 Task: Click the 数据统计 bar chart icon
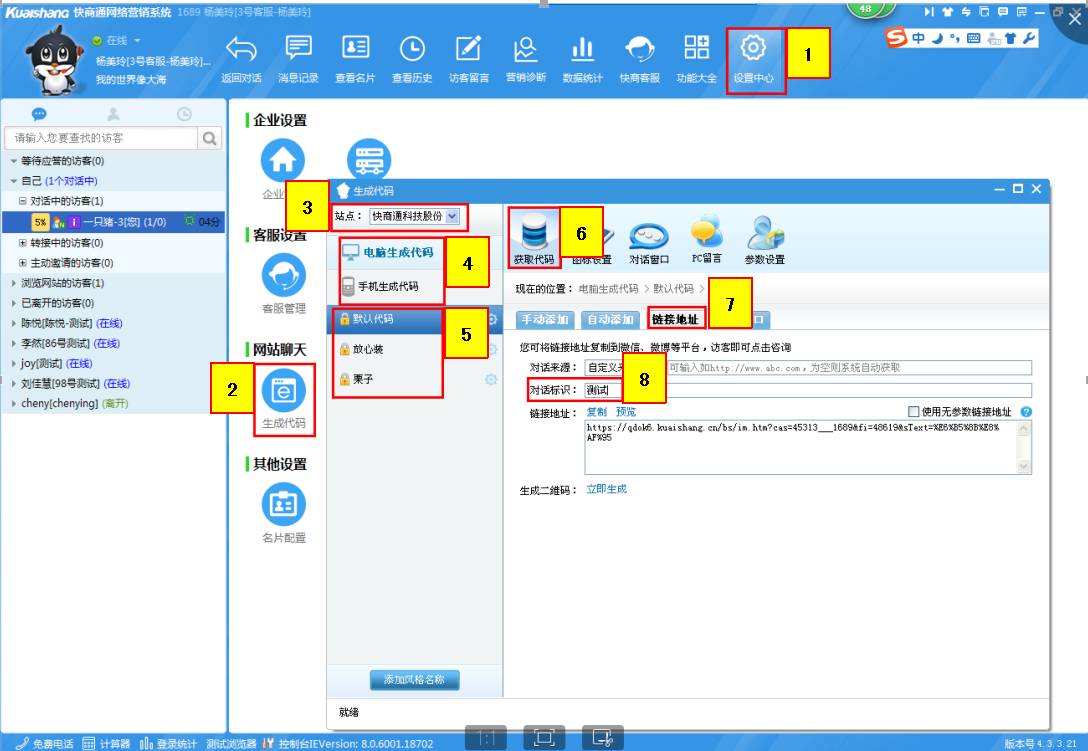(582, 50)
